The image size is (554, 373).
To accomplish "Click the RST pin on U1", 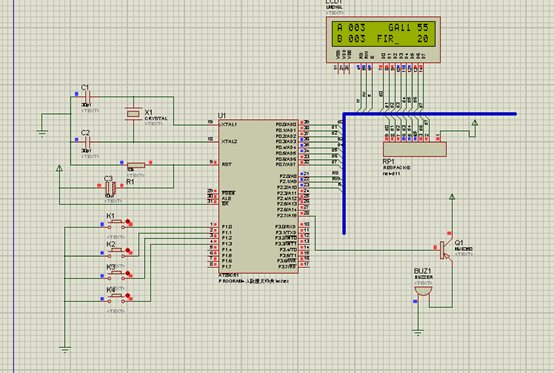I will coord(226,164).
